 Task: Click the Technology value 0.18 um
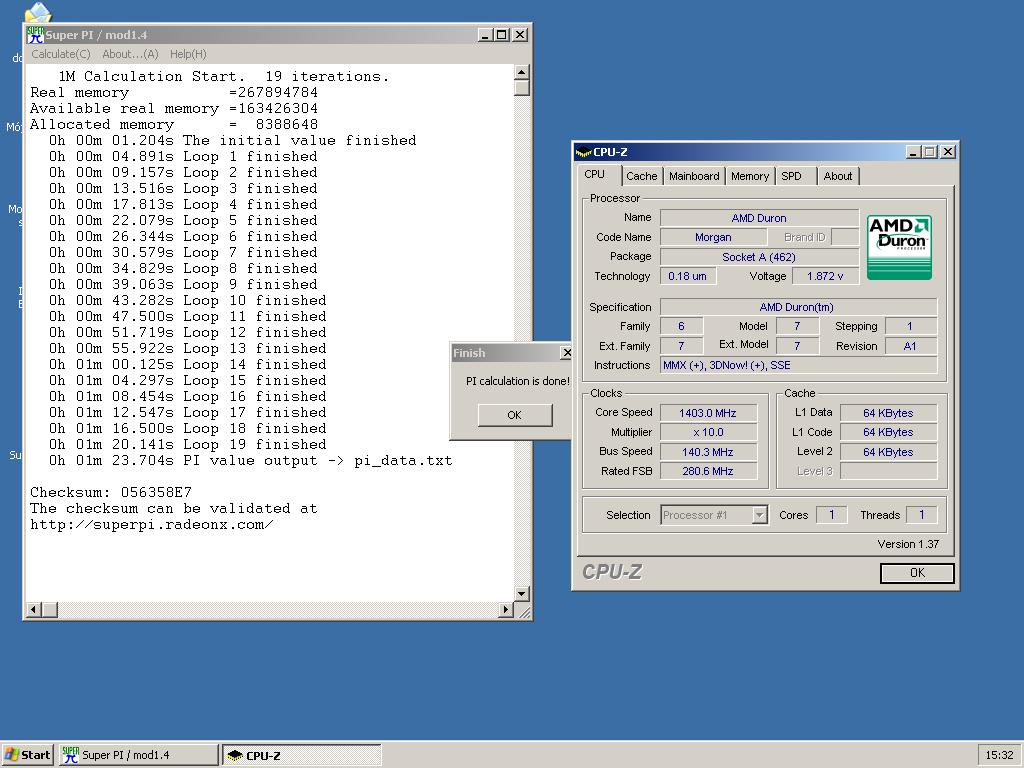(688, 276)
